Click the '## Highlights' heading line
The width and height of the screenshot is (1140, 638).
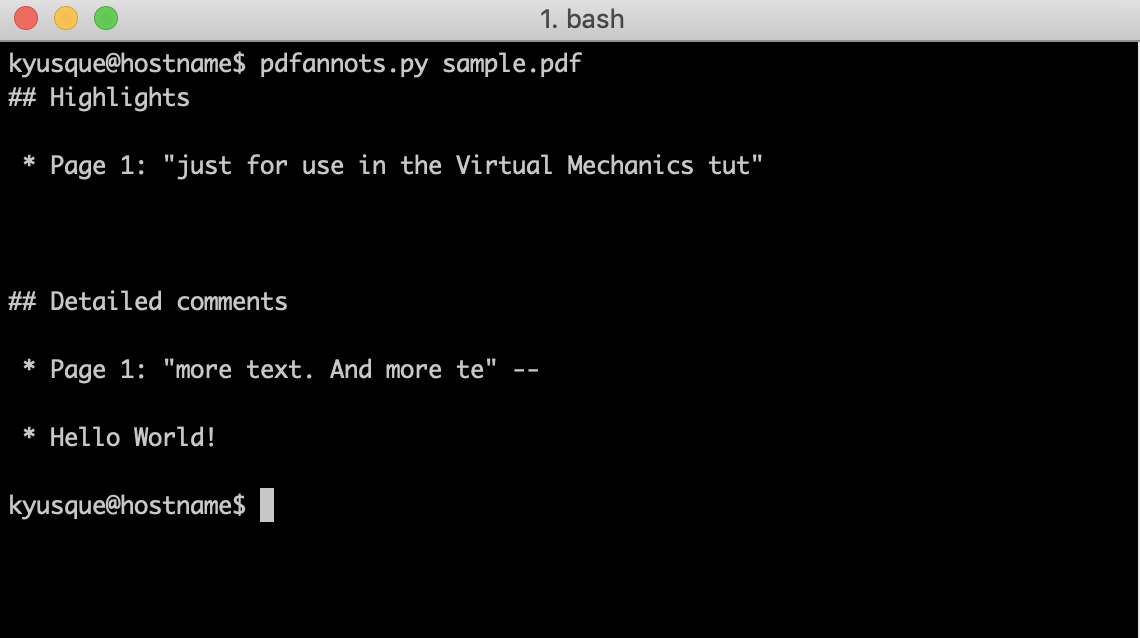pyautogui.click(x=99, y=97)
